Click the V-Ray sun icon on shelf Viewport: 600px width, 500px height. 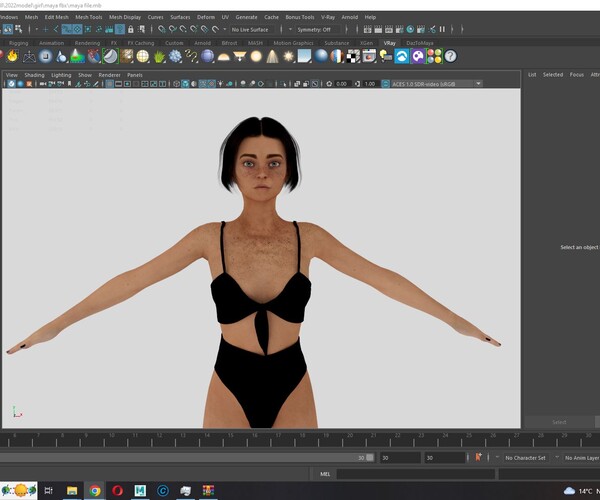click(289, 57)
